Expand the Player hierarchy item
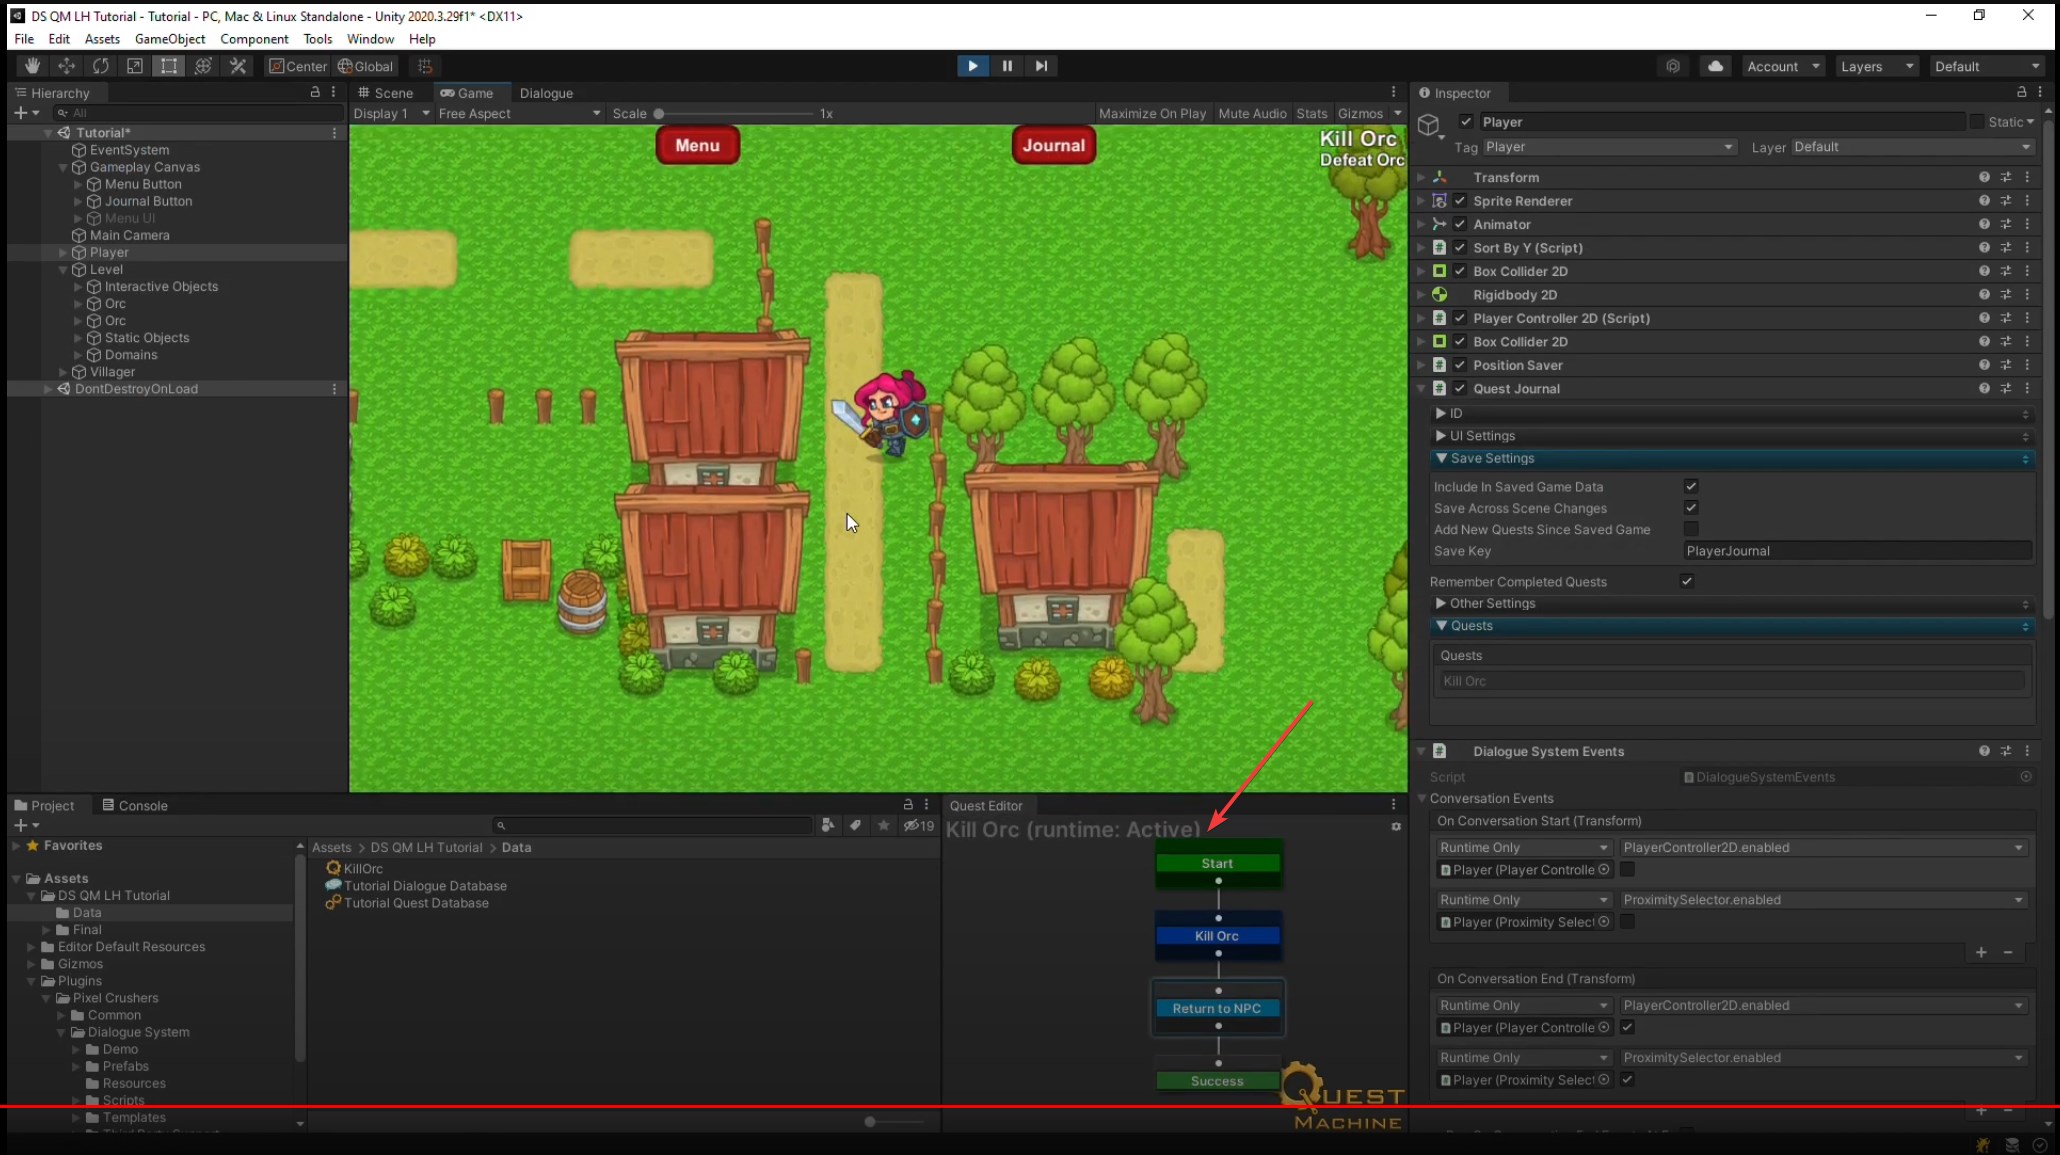 [63, 252]
